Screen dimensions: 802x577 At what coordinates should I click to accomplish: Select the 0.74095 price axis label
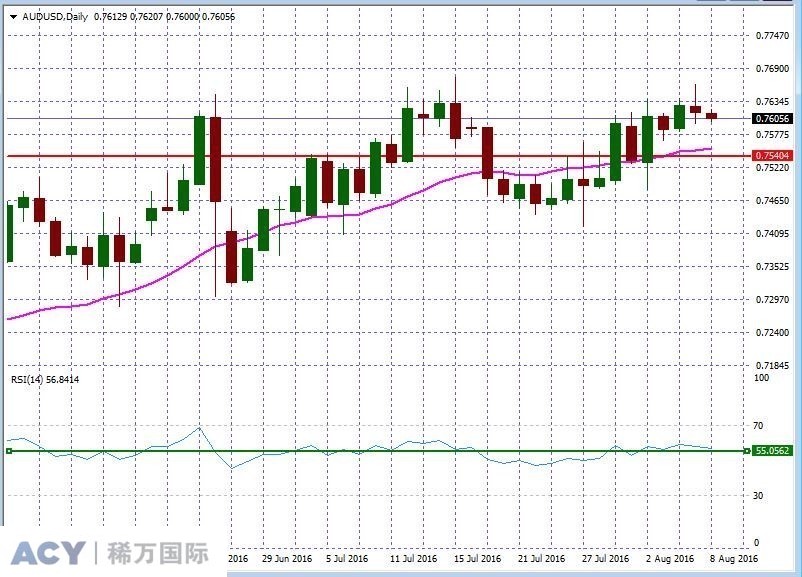coord(772,234)
